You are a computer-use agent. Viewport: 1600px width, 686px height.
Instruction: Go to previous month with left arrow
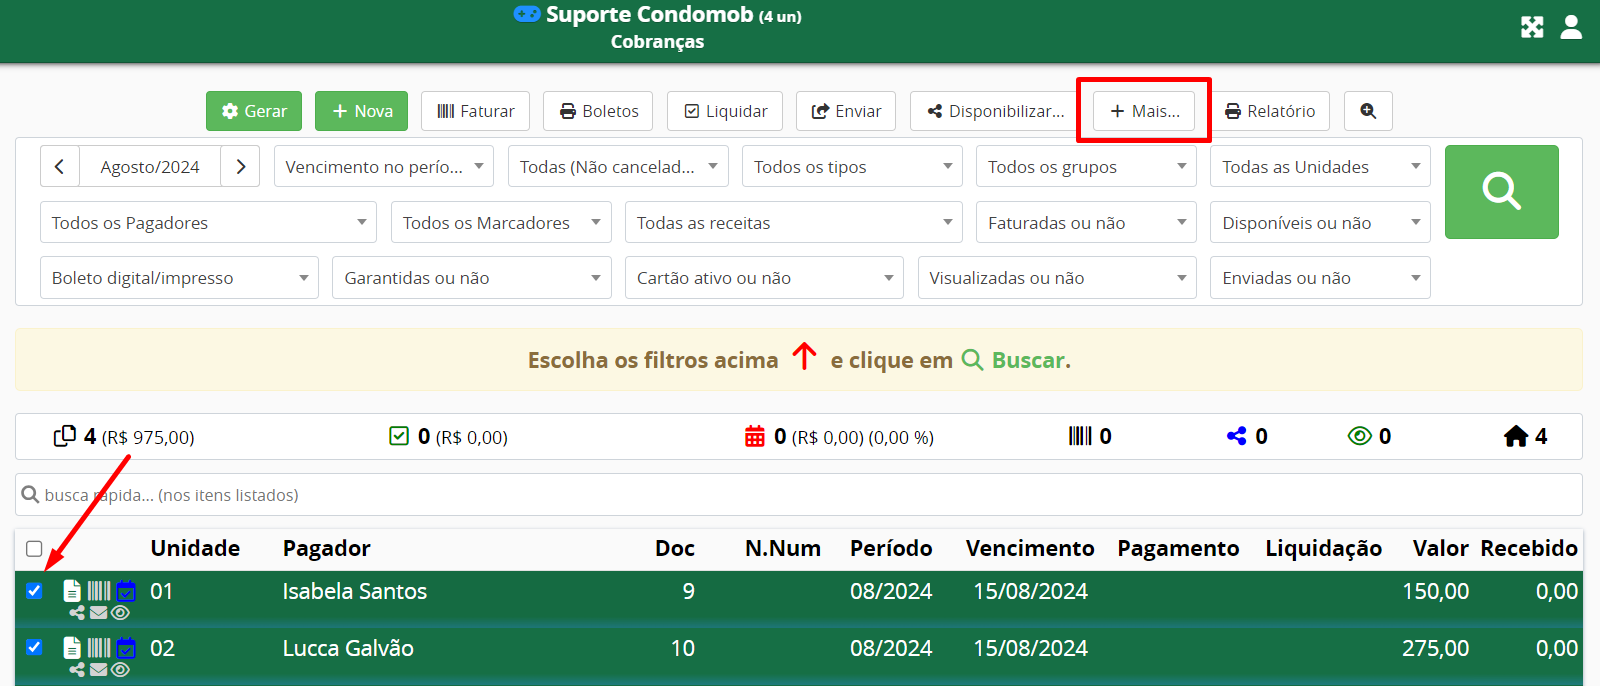click(60, 167)
